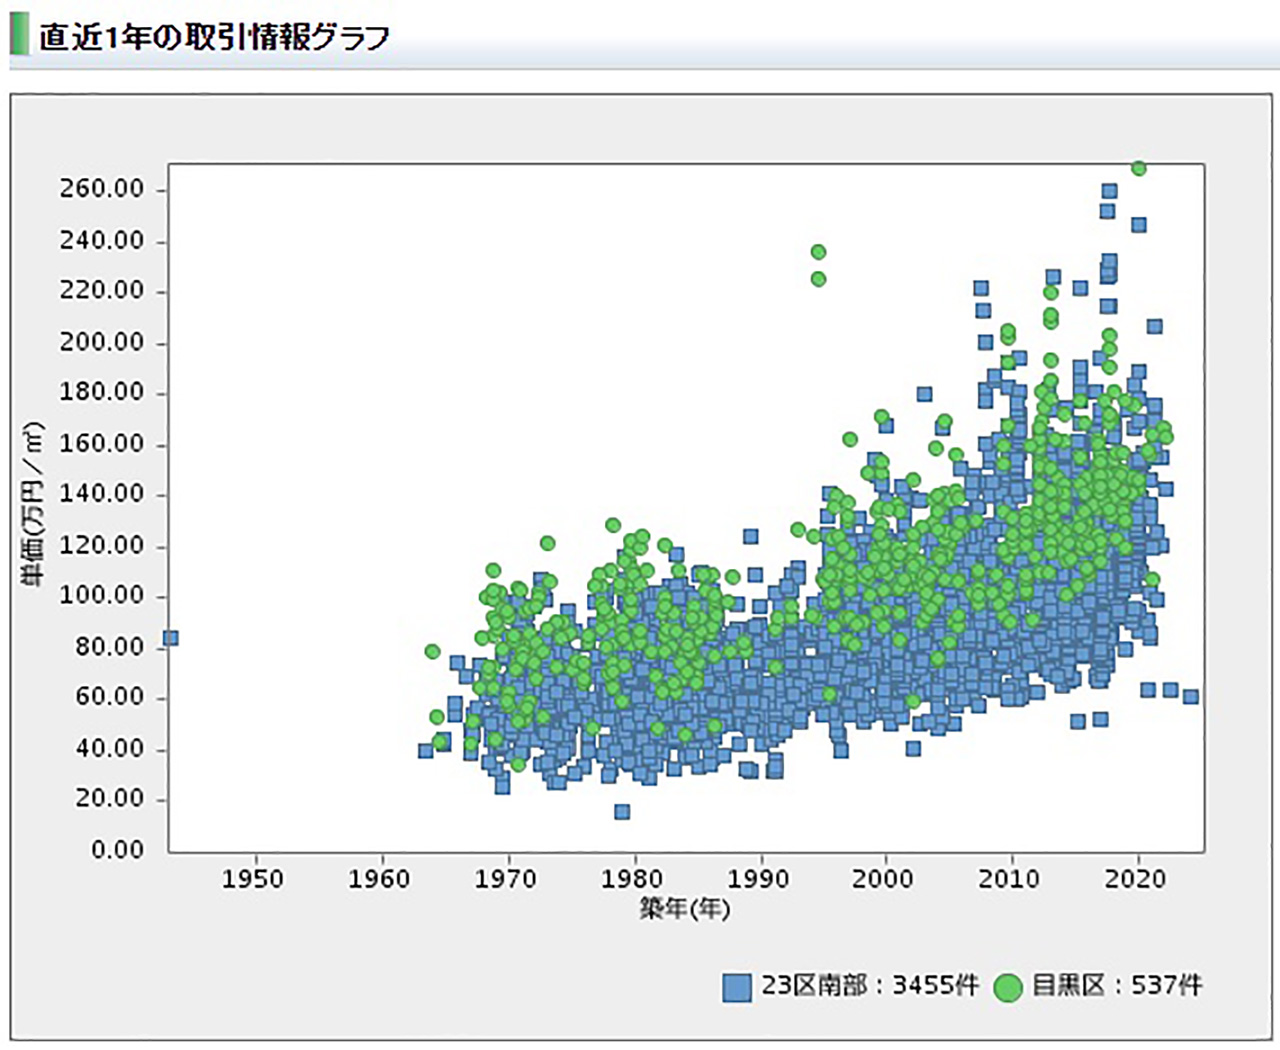Select the isolated blue square at the far-left axis edge

pos(171,638)
